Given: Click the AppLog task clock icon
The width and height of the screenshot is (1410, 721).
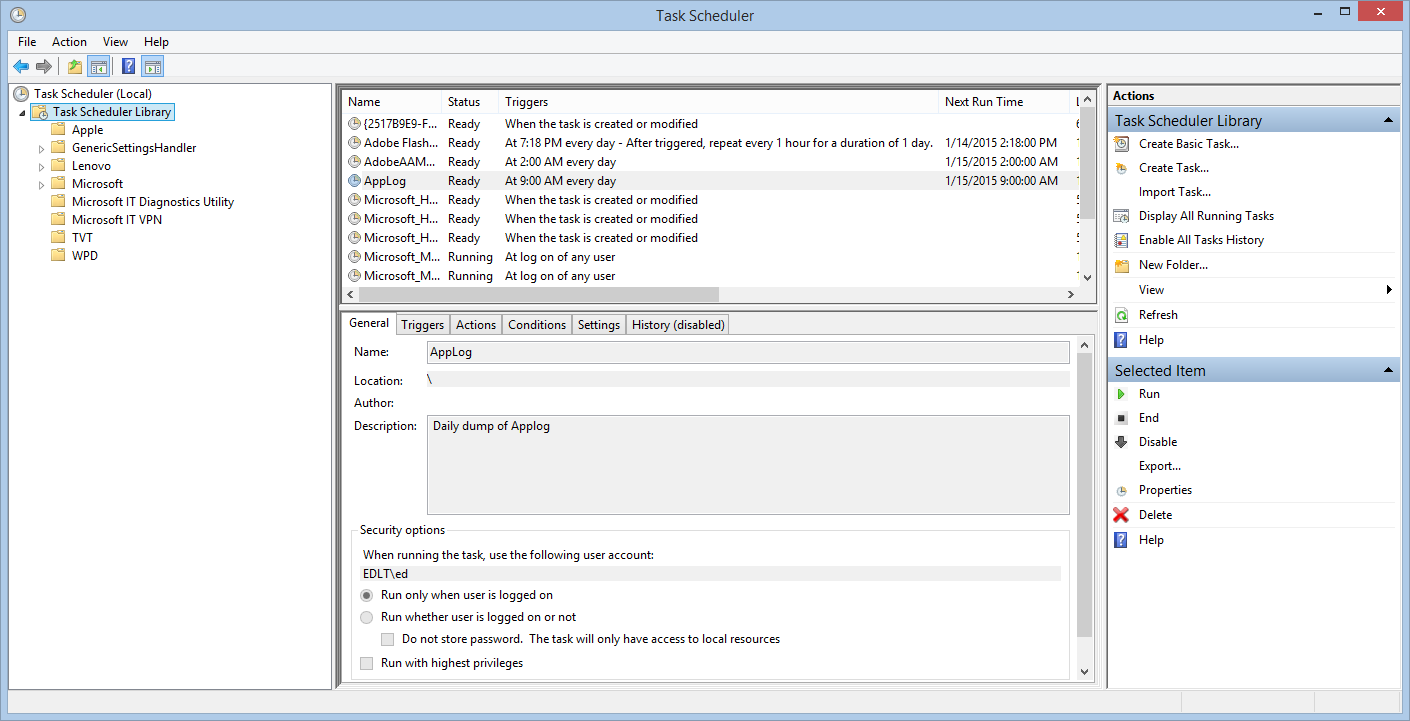Looking at the screenshot, I should [x=354, y=181].
